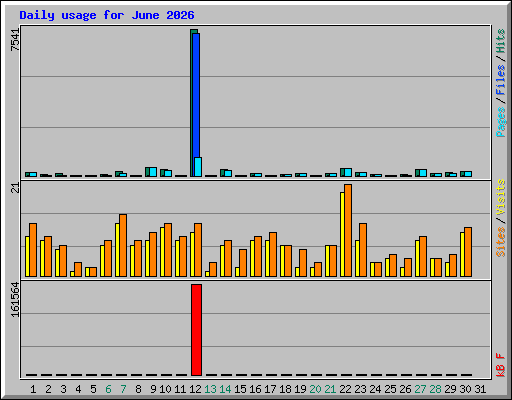Viewport: 512px width, 400px height.
Task: Click the x-axis day label 31
Action: (480, 389)
